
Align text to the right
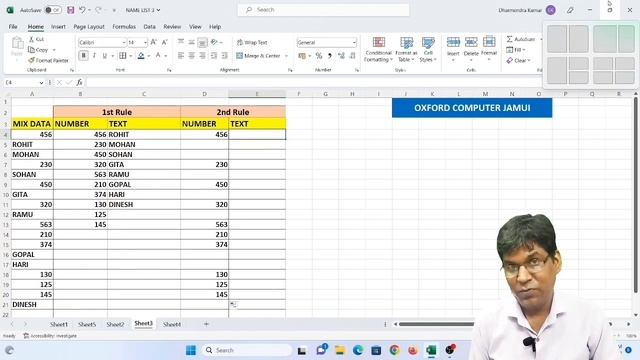(202, 56)
